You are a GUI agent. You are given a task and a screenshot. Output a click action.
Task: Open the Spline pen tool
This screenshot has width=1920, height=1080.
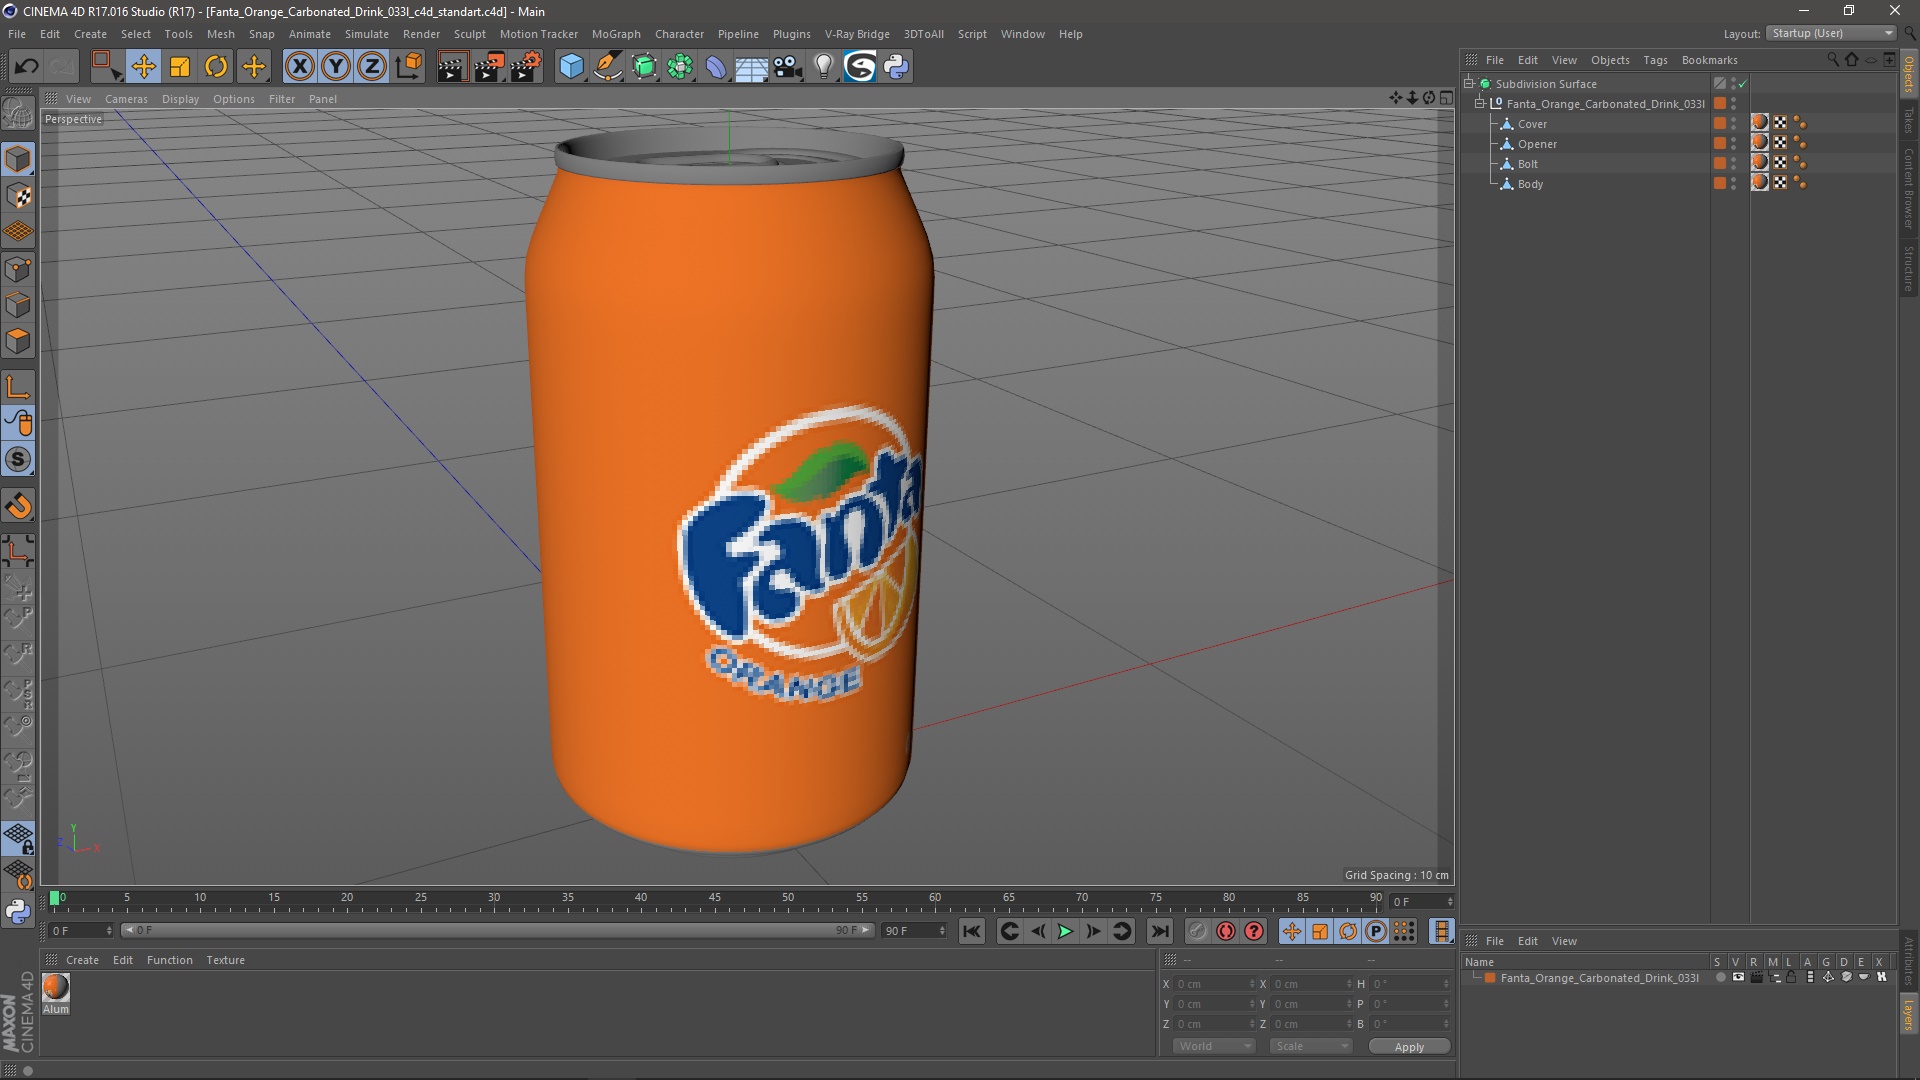pyautogui.click(x=607, y=66)
